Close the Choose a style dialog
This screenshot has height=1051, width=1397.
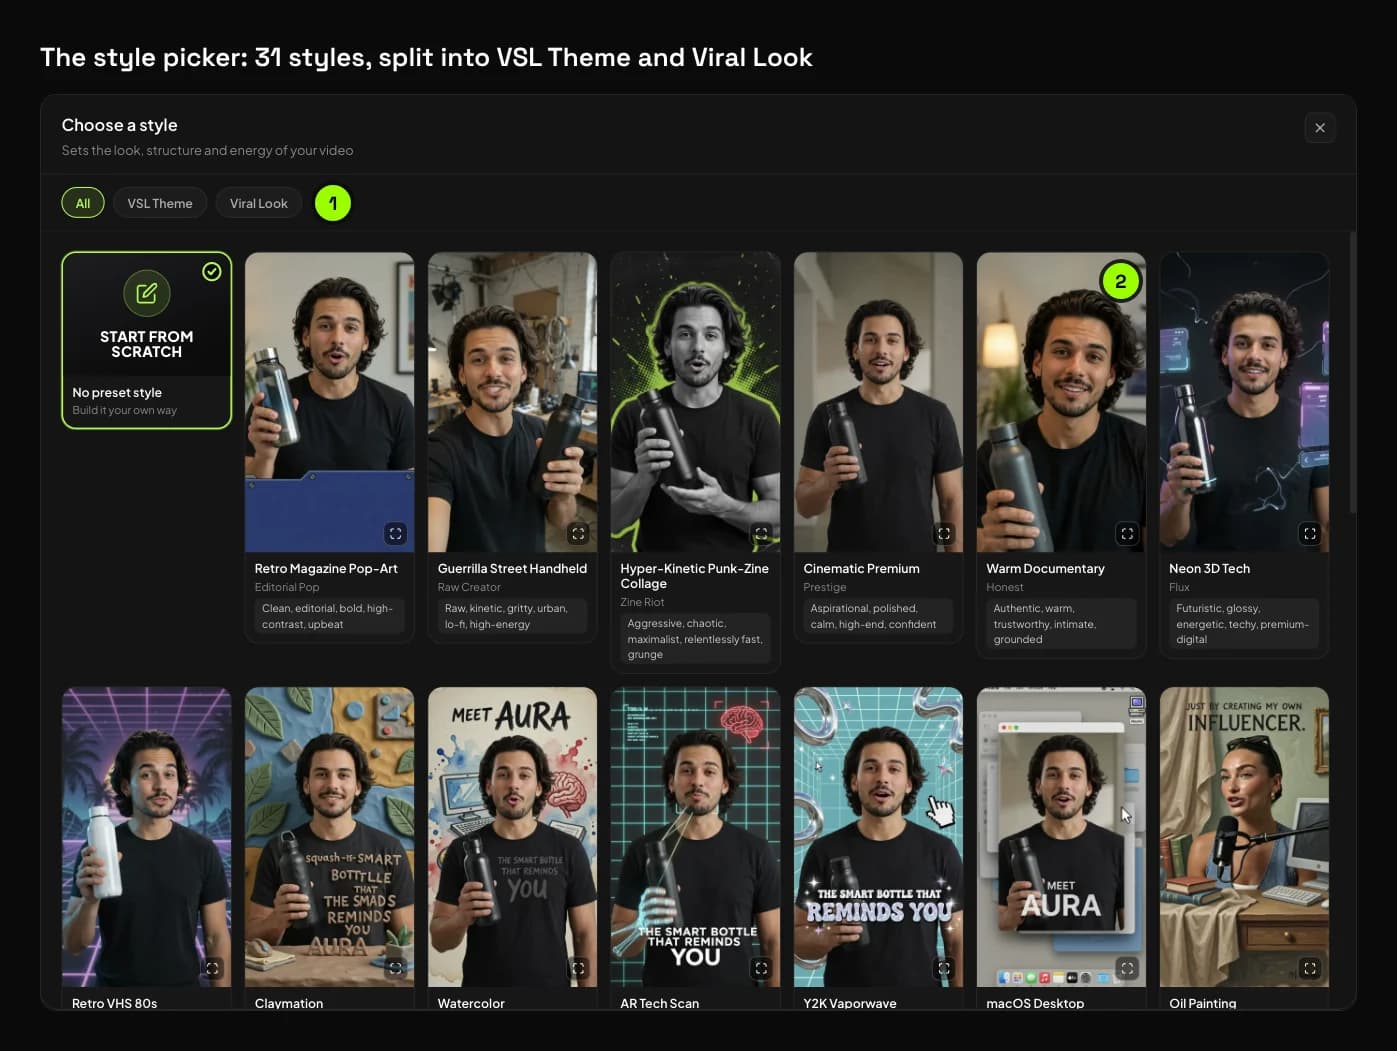[x=1319, y=127]
